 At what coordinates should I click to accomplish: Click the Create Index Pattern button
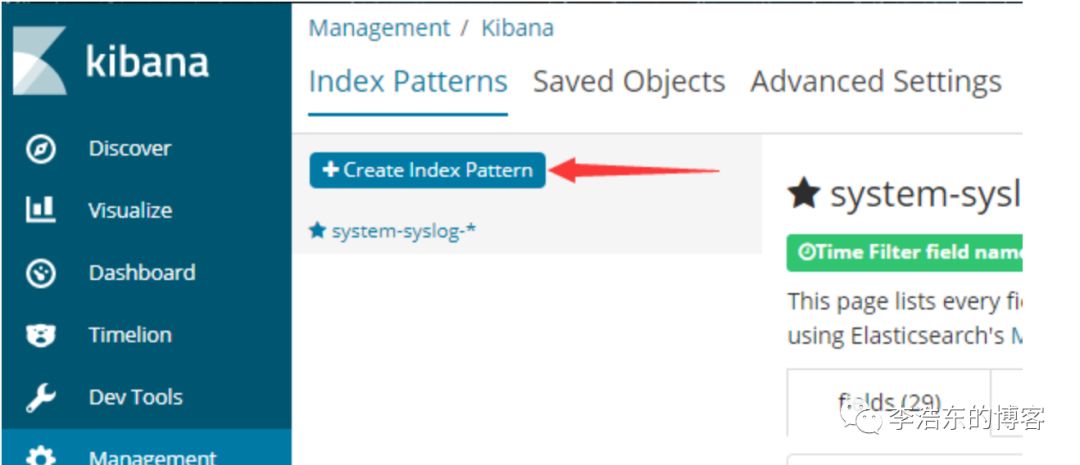427,170
